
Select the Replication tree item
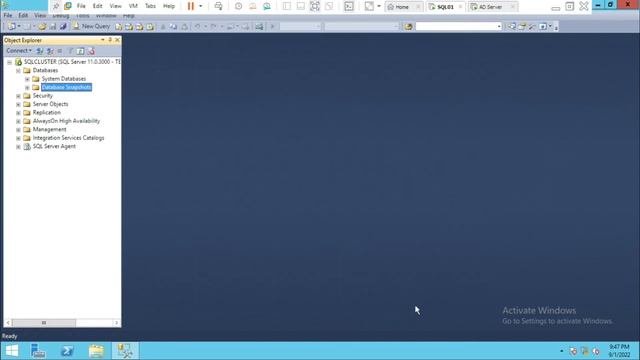coord(47,113)
